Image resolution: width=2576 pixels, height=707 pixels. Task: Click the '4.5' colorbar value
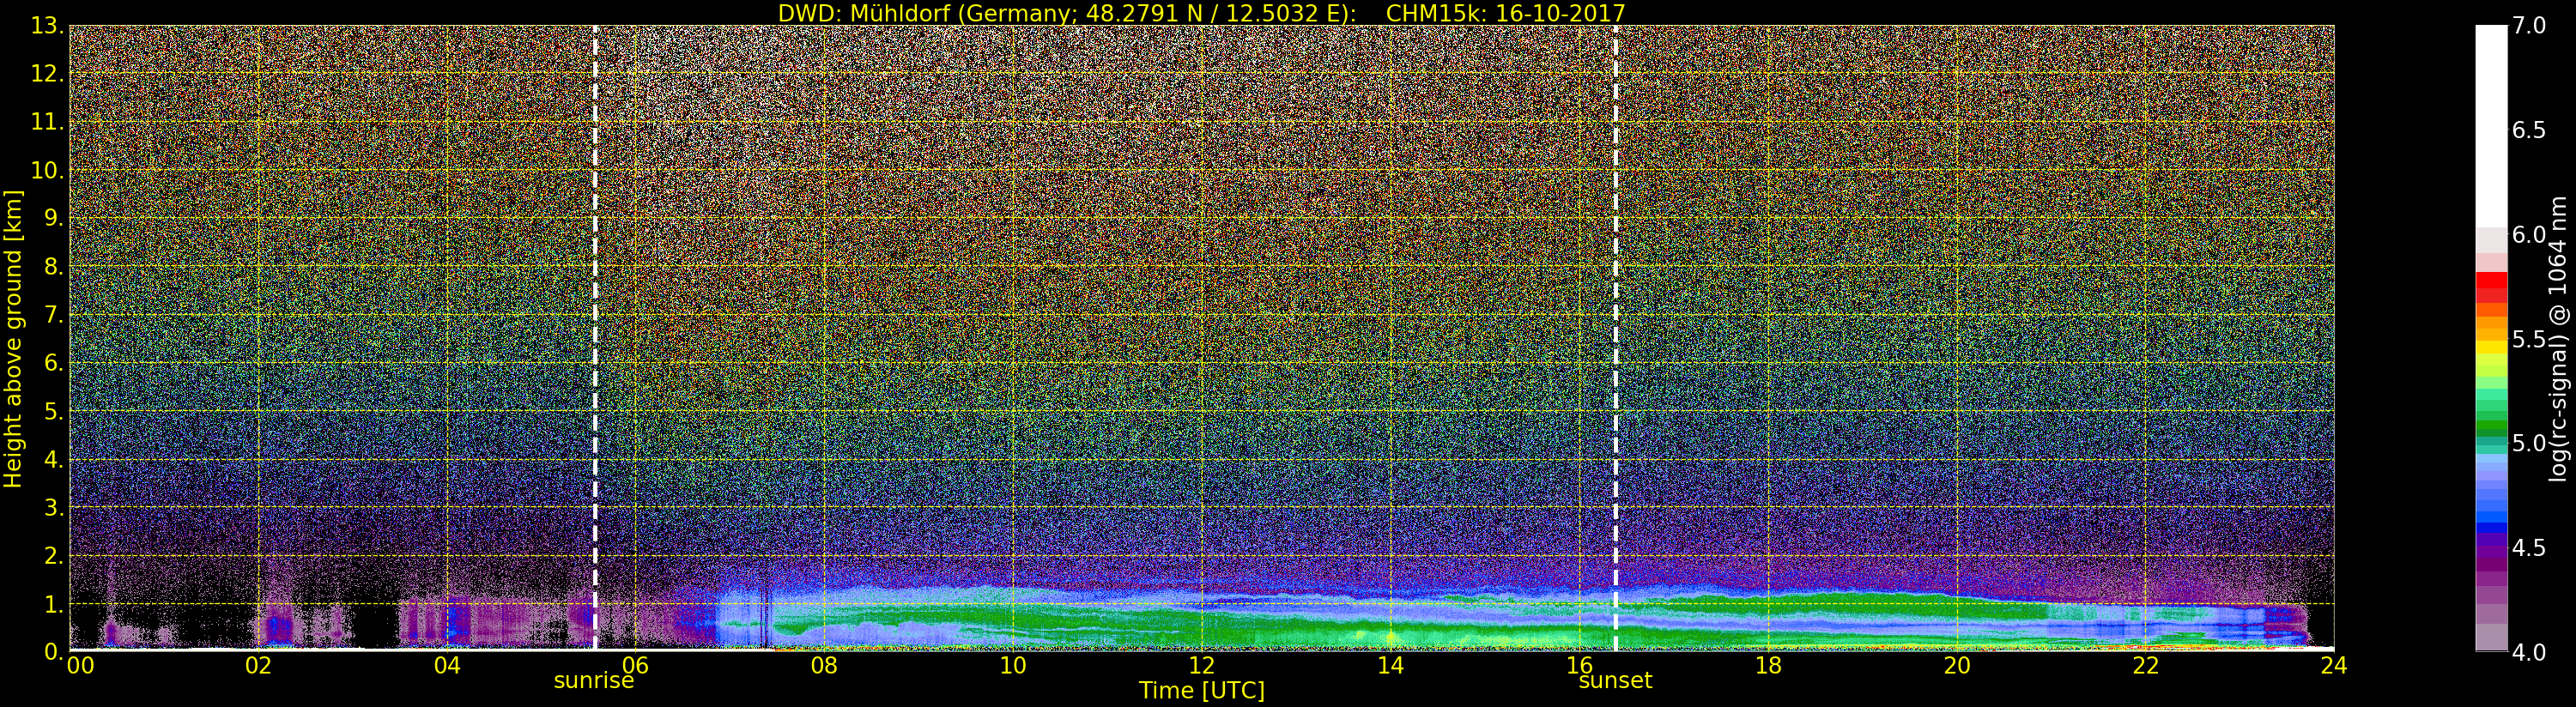[x=2529, y=548]
